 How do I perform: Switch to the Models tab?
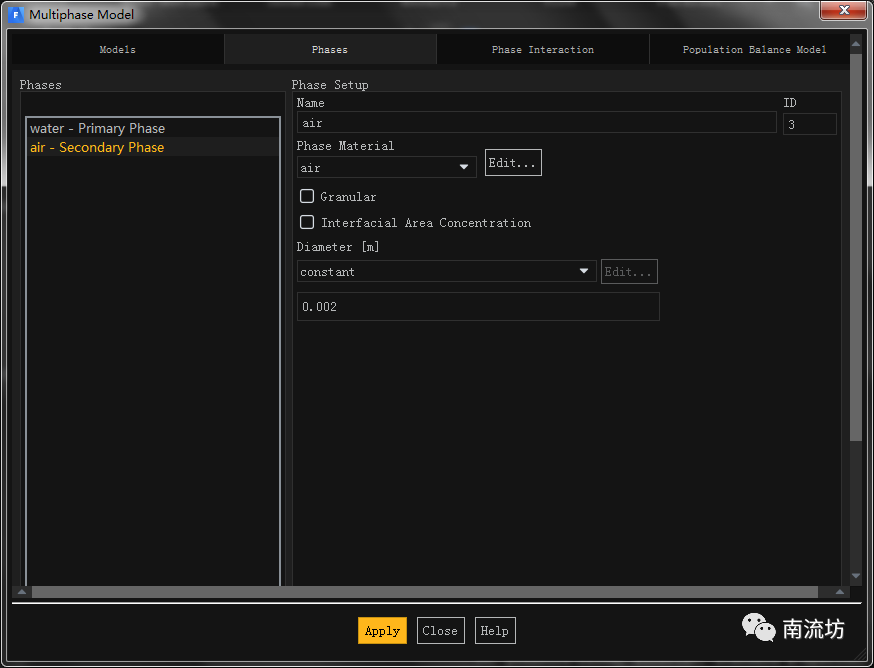117,50
